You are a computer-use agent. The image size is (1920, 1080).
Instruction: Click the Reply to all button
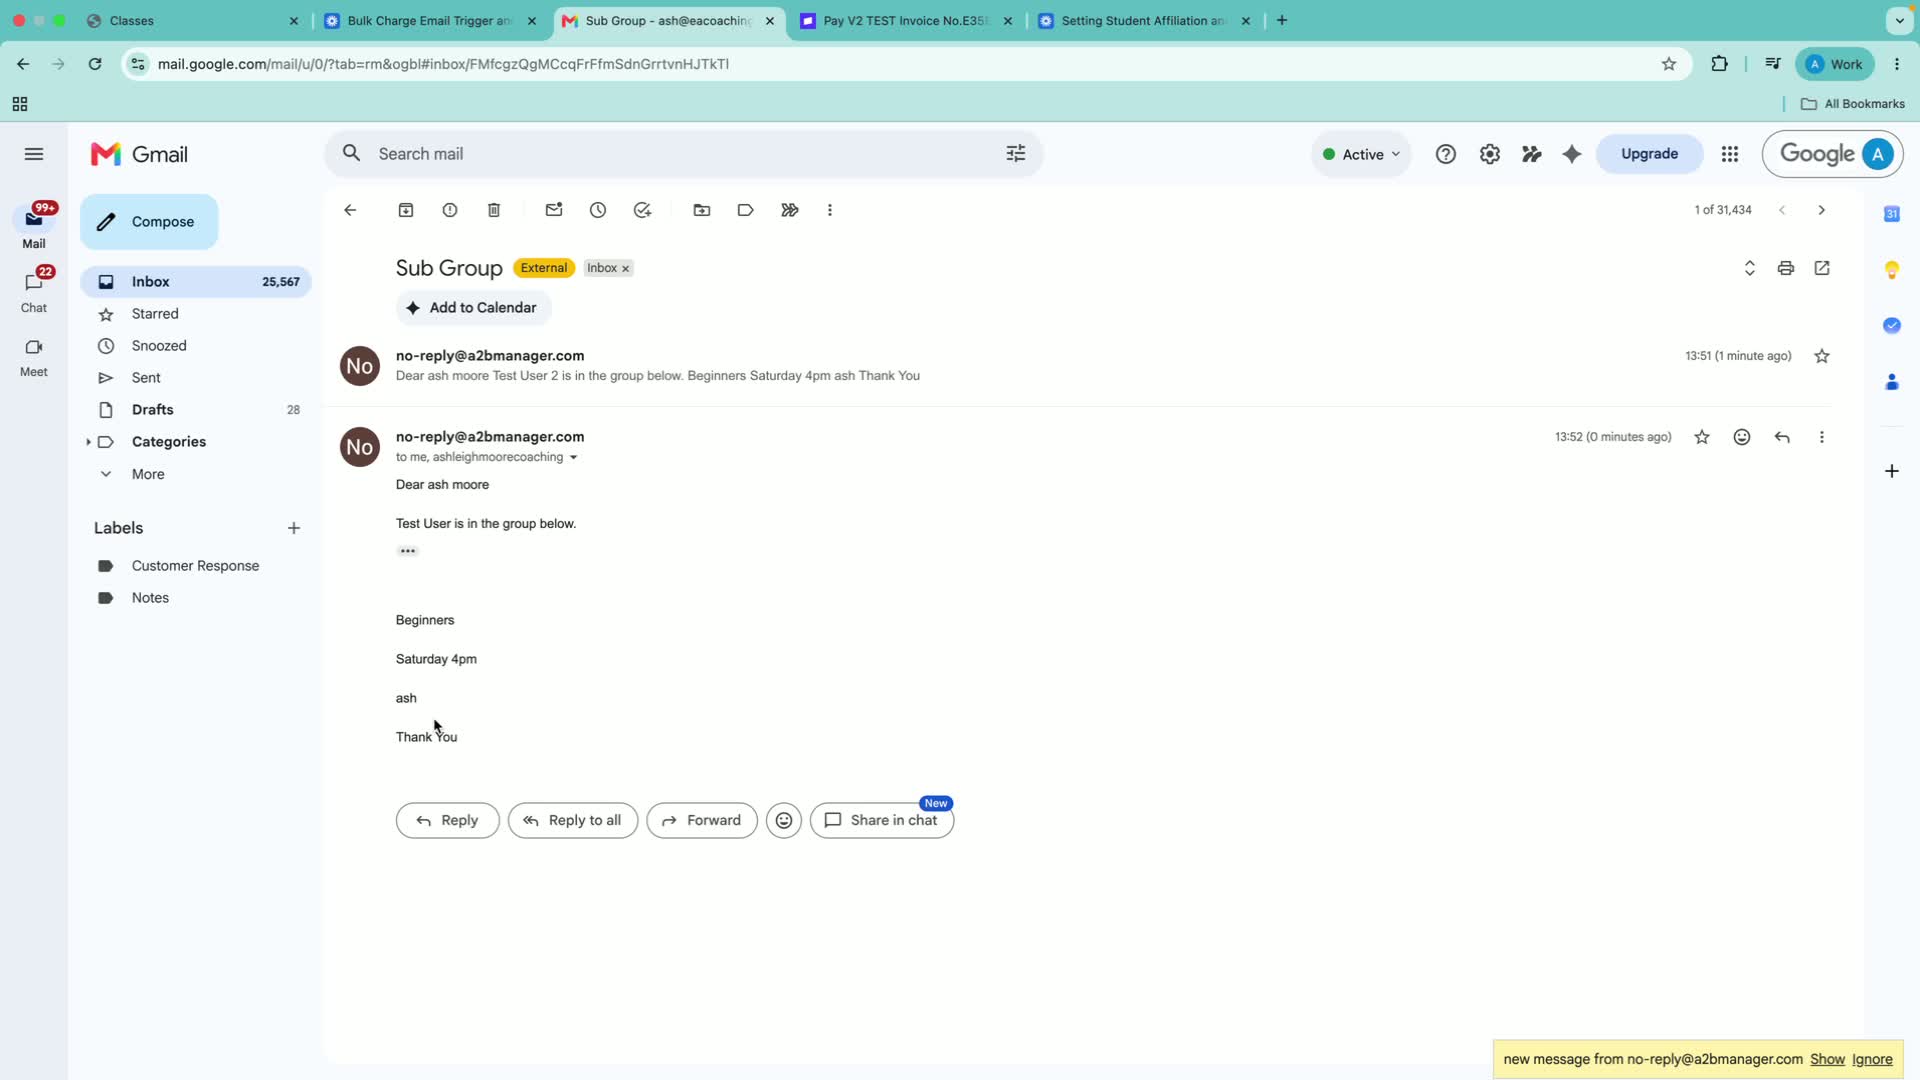click(573, 820)
